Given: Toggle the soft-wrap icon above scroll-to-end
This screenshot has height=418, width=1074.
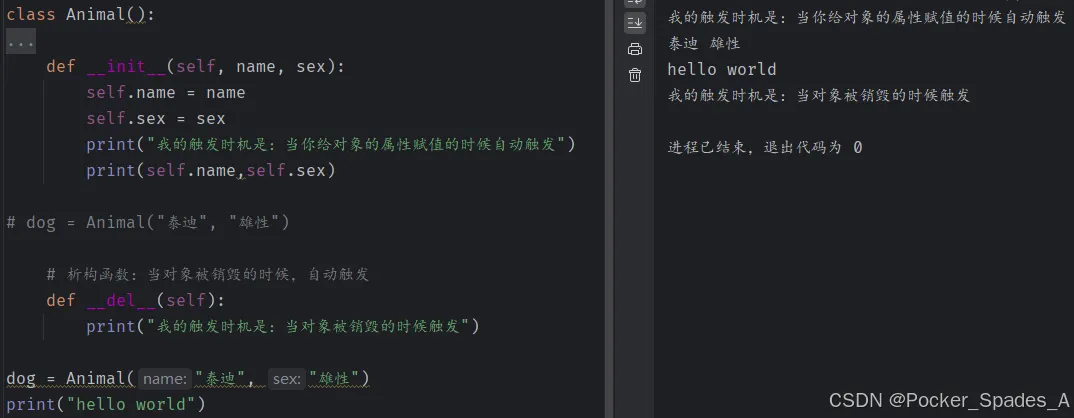Looking at the screenshot, I should point(635,3).
